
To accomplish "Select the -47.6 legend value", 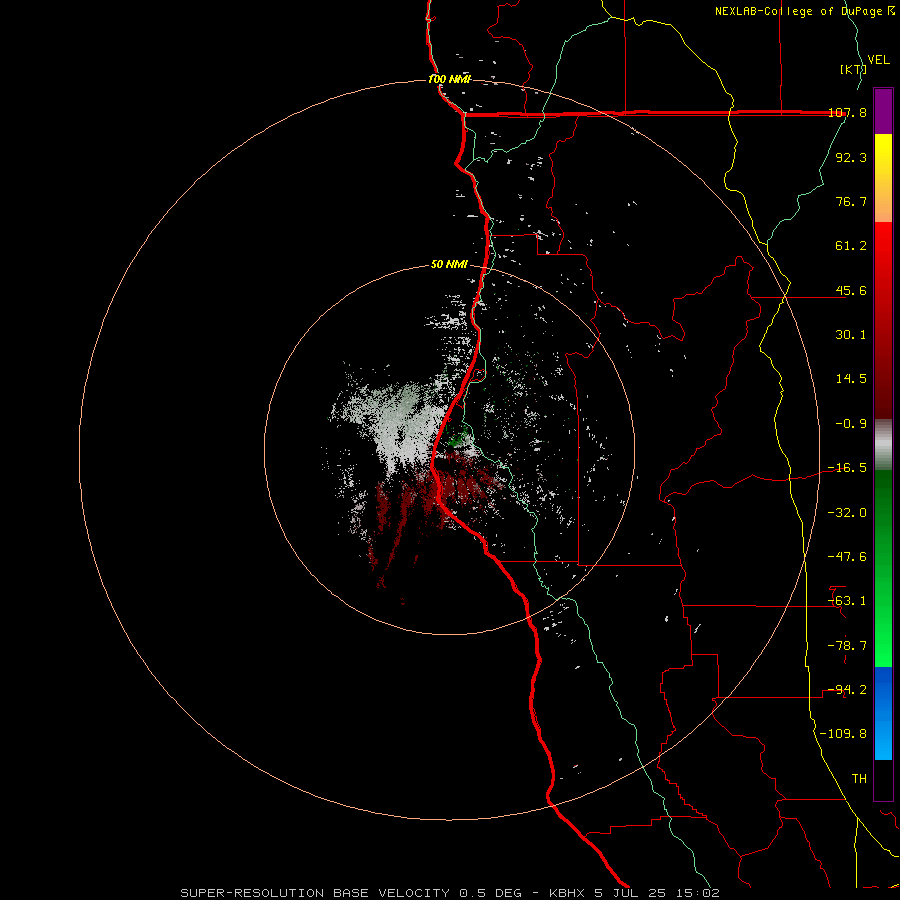I will pos(847,557).
